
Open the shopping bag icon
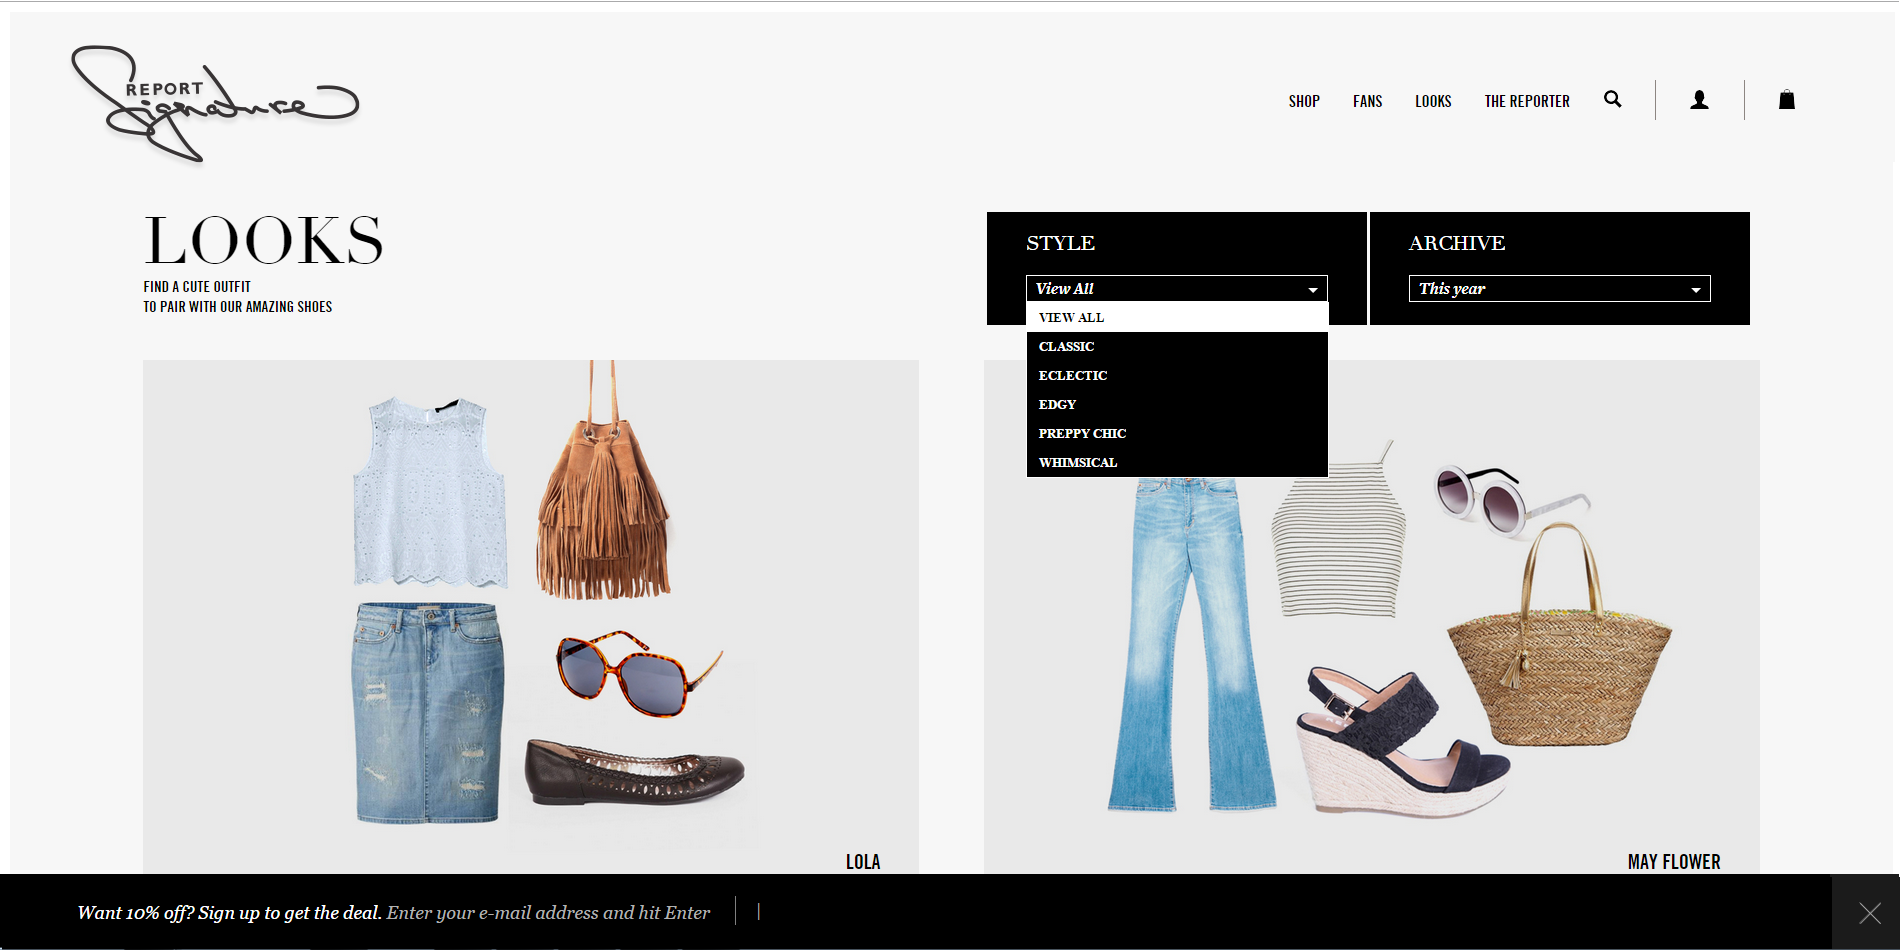(1787, 100)
